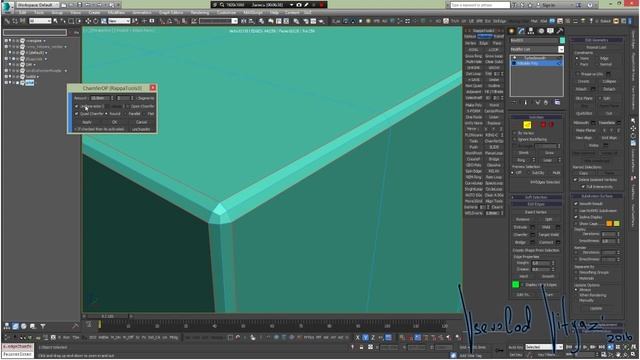Activate the Select and Scale tool
Viewport: 640px width, 360px height.
click(104, 20)
